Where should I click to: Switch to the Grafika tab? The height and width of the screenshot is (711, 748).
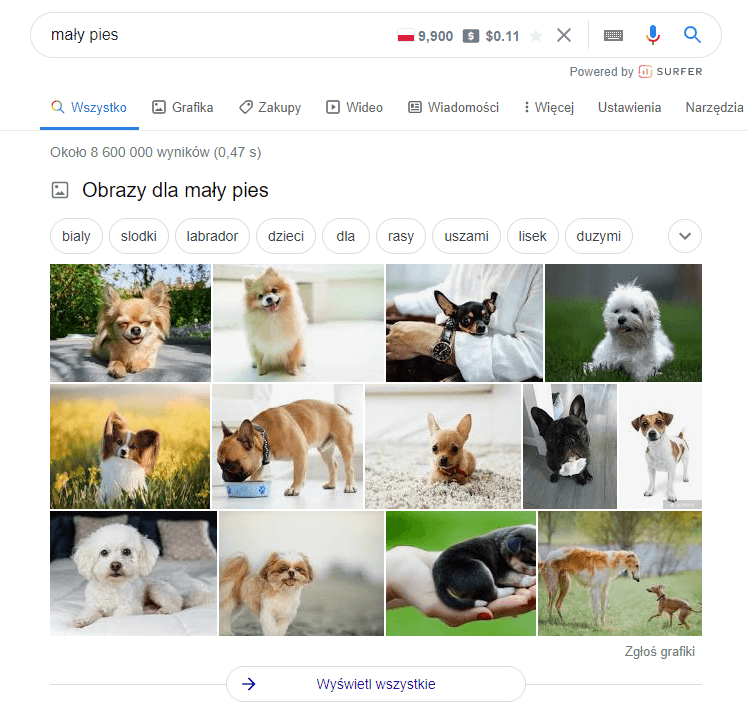point(182,108)
